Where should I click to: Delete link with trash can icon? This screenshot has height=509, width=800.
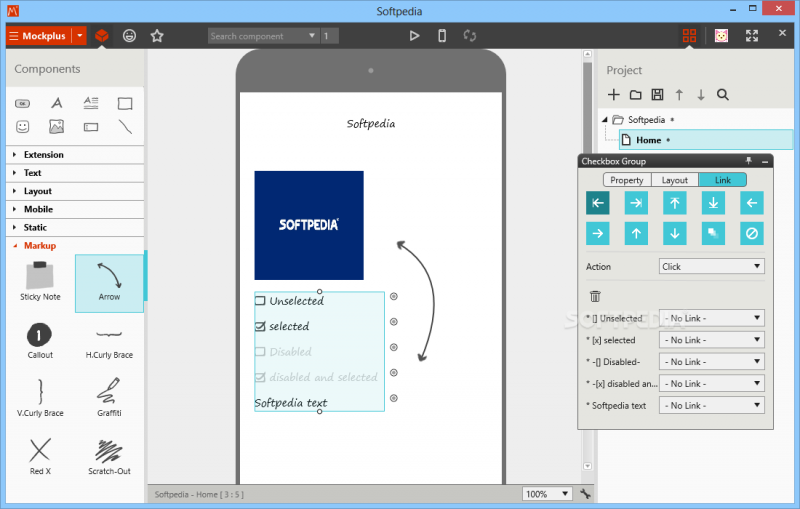[x=595, y=296]
